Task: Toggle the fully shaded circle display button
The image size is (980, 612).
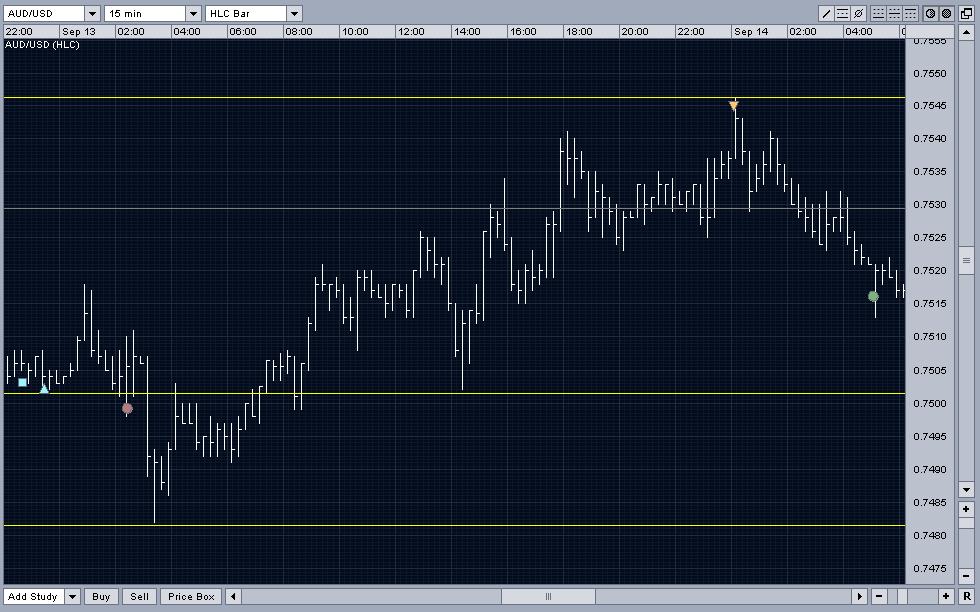Action: [946, 13]
